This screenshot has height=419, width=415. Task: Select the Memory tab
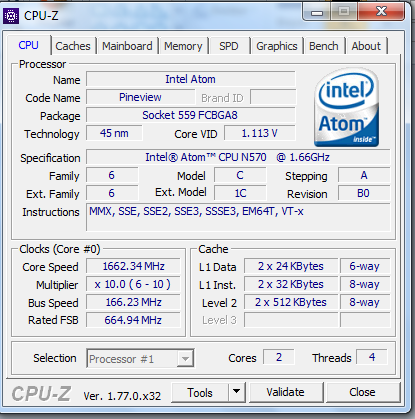[x=183, y=46]
